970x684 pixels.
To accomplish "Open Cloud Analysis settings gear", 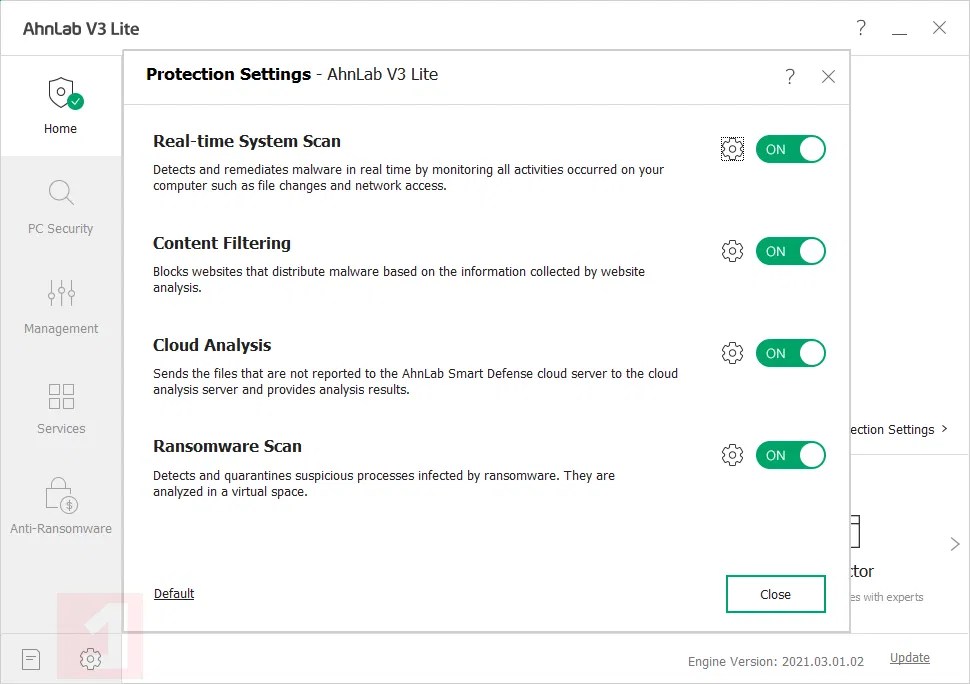I will pos(732,353).
